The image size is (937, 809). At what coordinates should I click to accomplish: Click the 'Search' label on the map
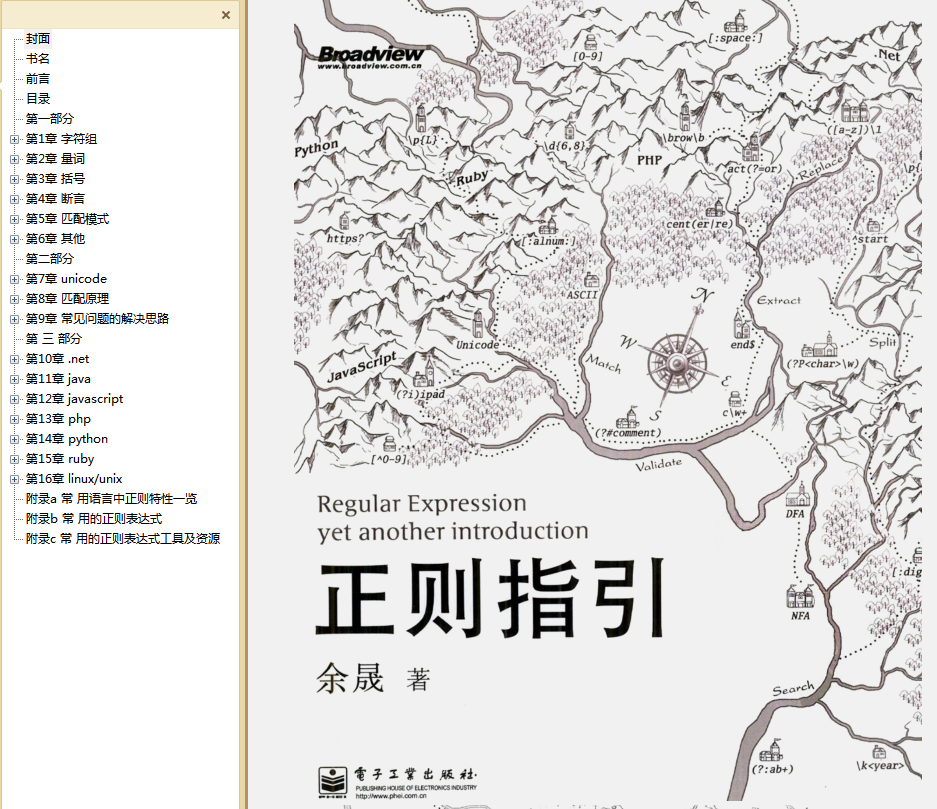point(793,689)
